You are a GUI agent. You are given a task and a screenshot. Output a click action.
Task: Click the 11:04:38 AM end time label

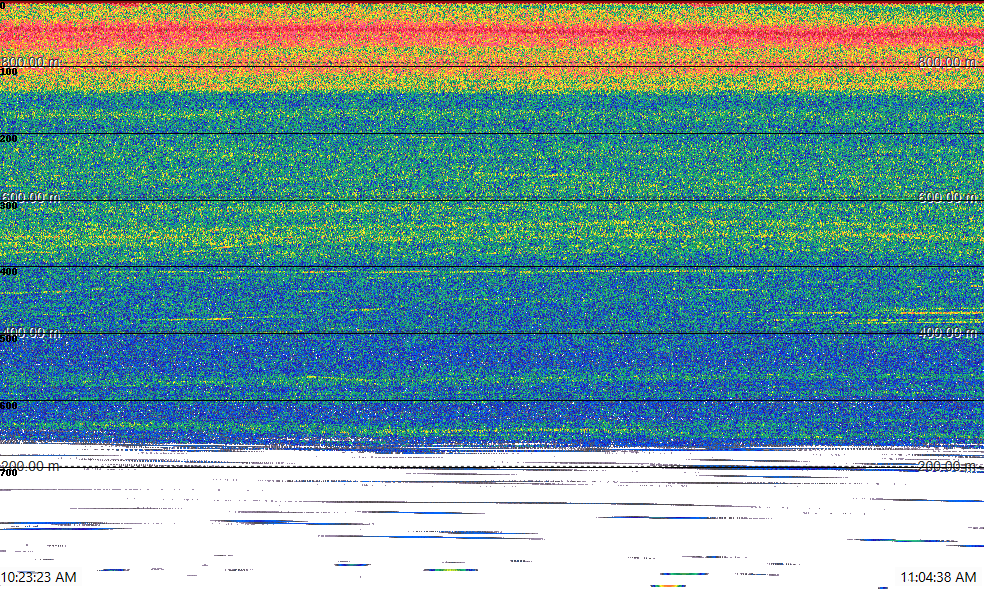point(938,577)
